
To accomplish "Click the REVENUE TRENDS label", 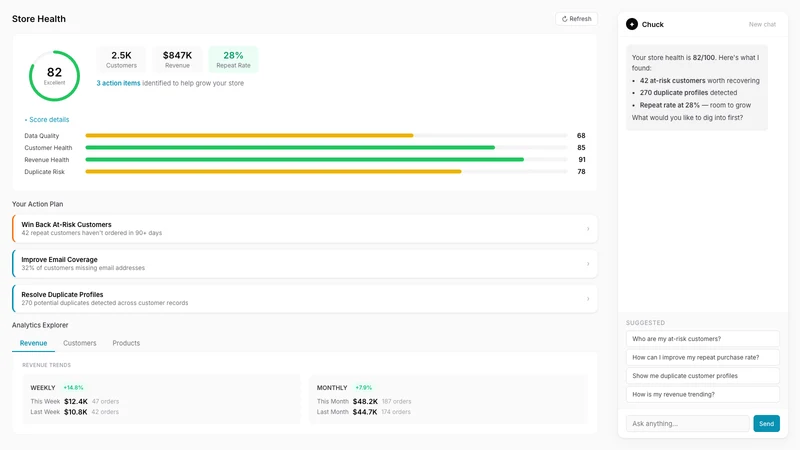I will click(46, 365).
